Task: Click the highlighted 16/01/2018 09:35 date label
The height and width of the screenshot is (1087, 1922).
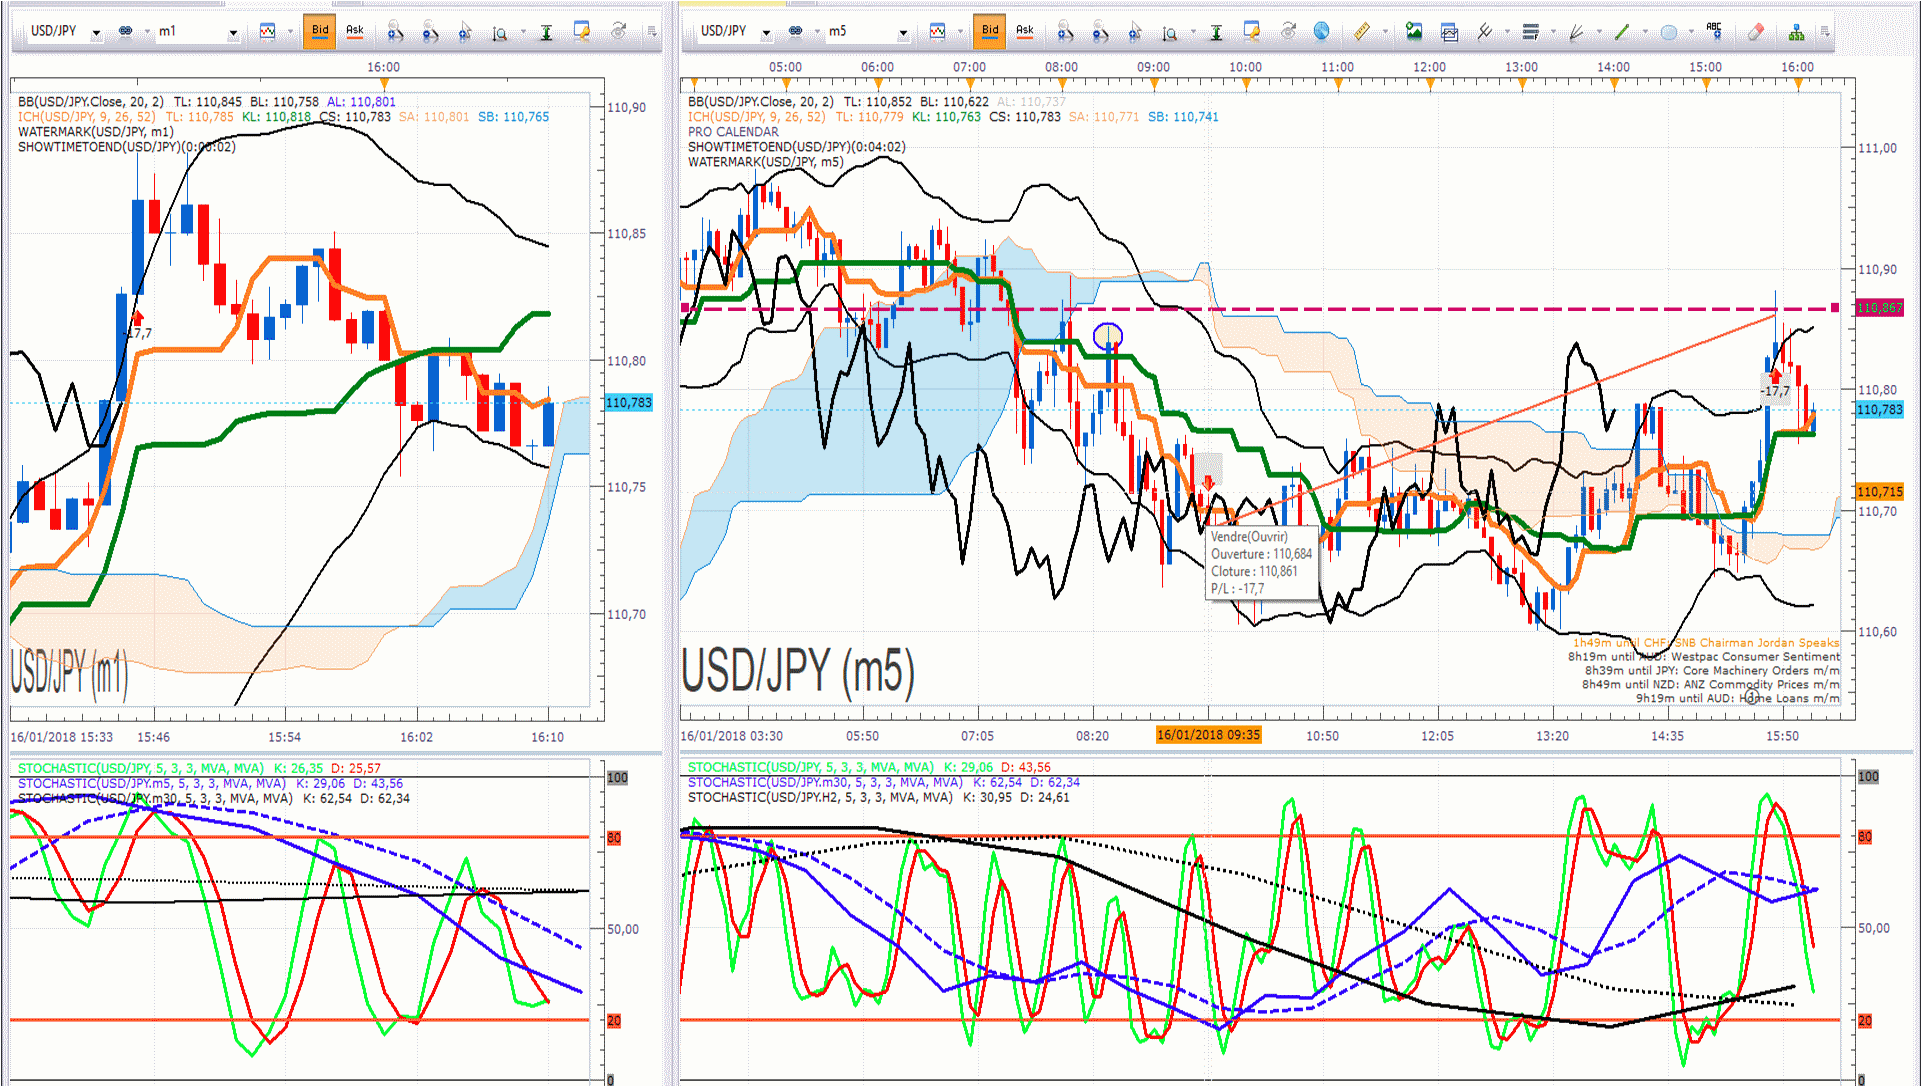Action: click(x=1208, y=735)
